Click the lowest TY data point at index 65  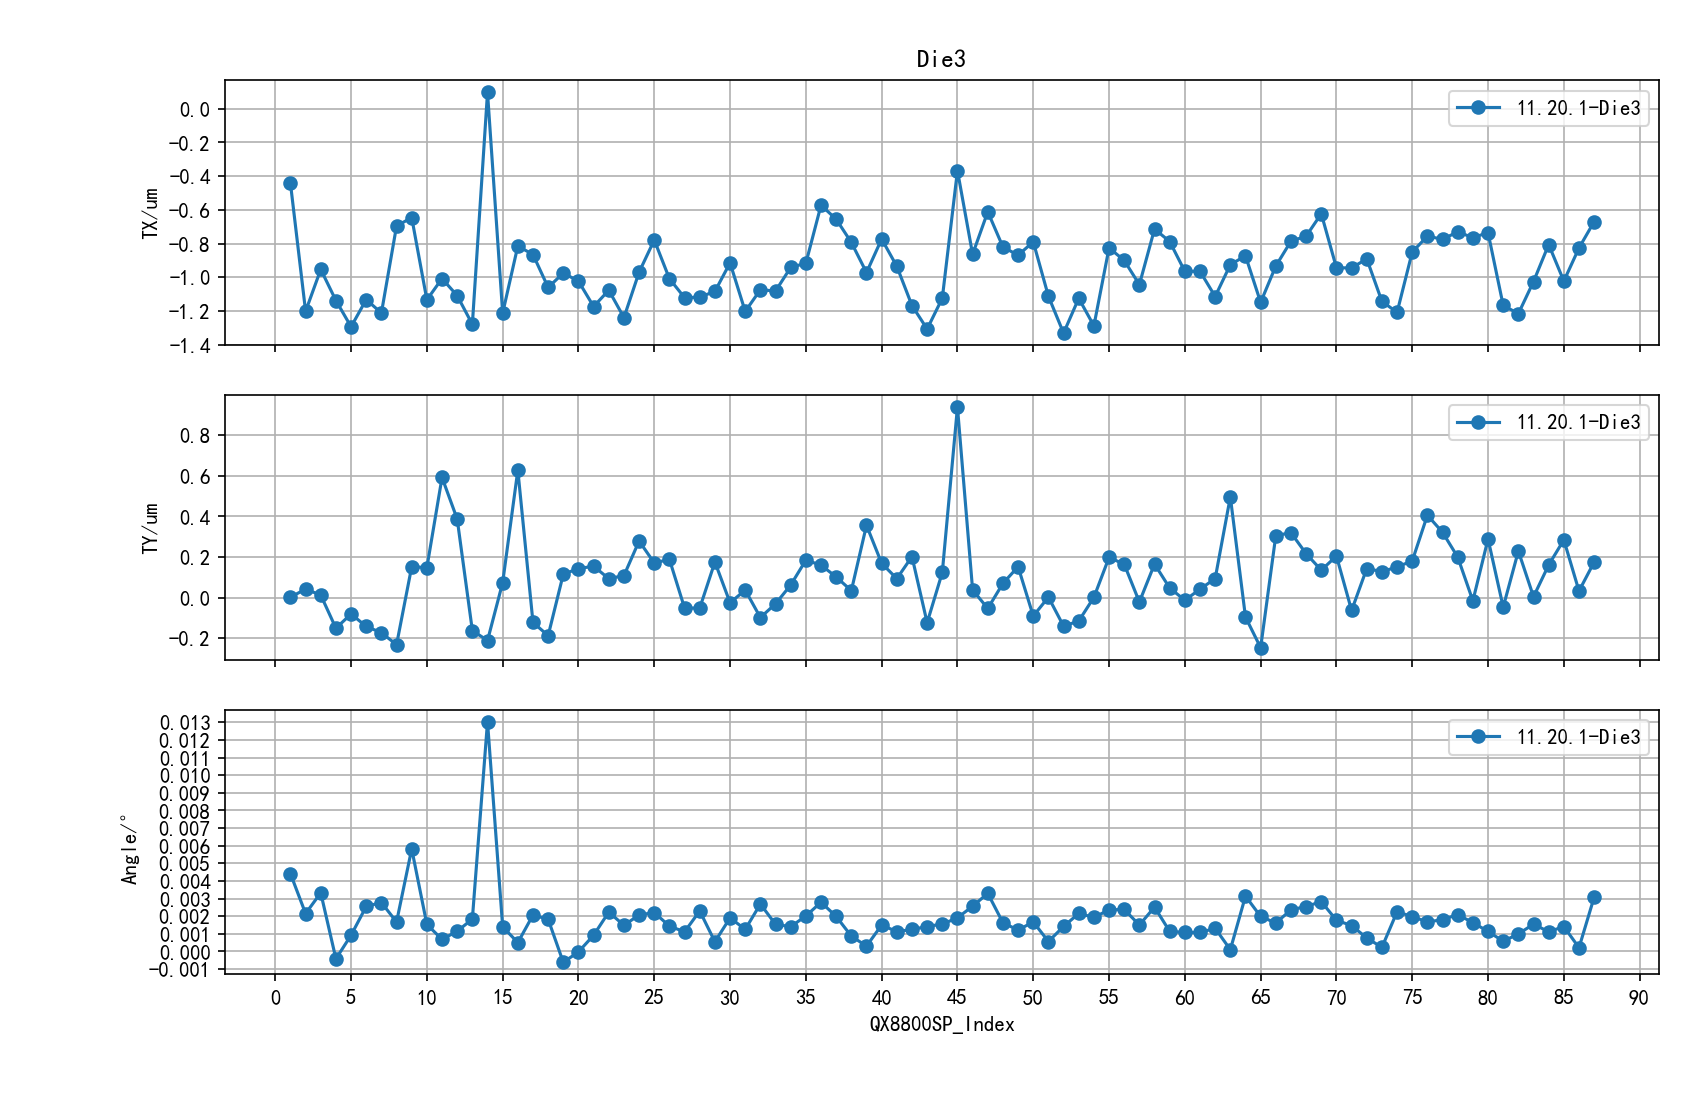click(1261, 648)
